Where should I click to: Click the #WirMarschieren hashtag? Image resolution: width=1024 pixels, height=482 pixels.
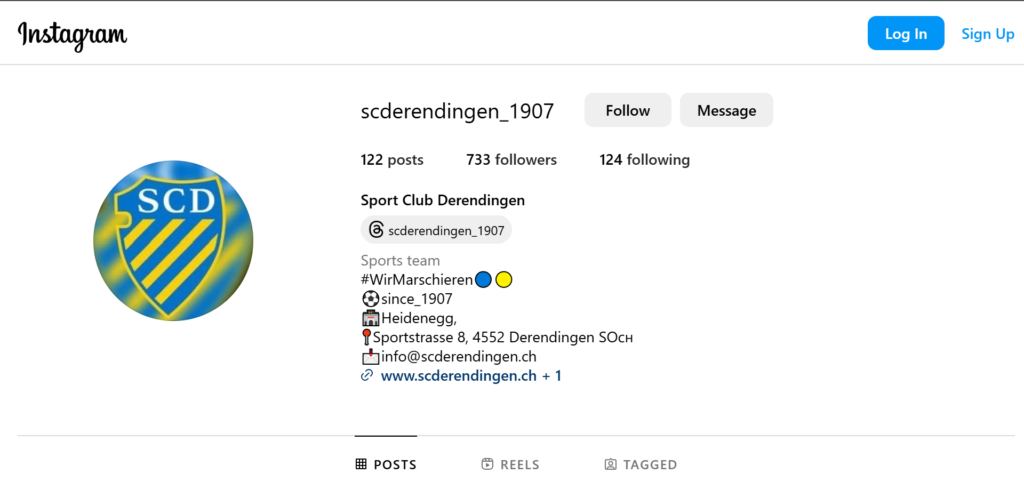point(416,280)
